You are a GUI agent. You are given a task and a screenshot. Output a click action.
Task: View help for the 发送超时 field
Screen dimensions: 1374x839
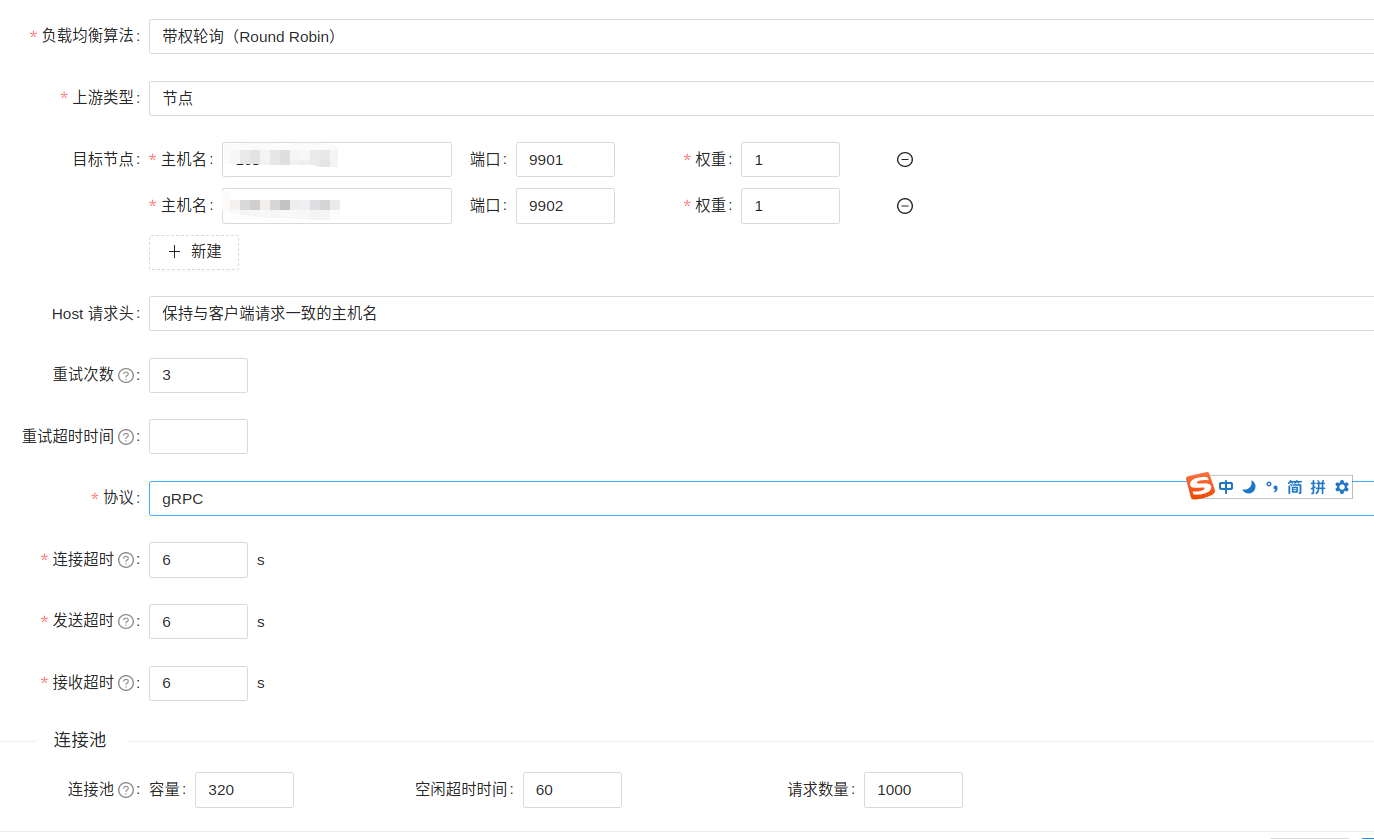click(125, 621)
